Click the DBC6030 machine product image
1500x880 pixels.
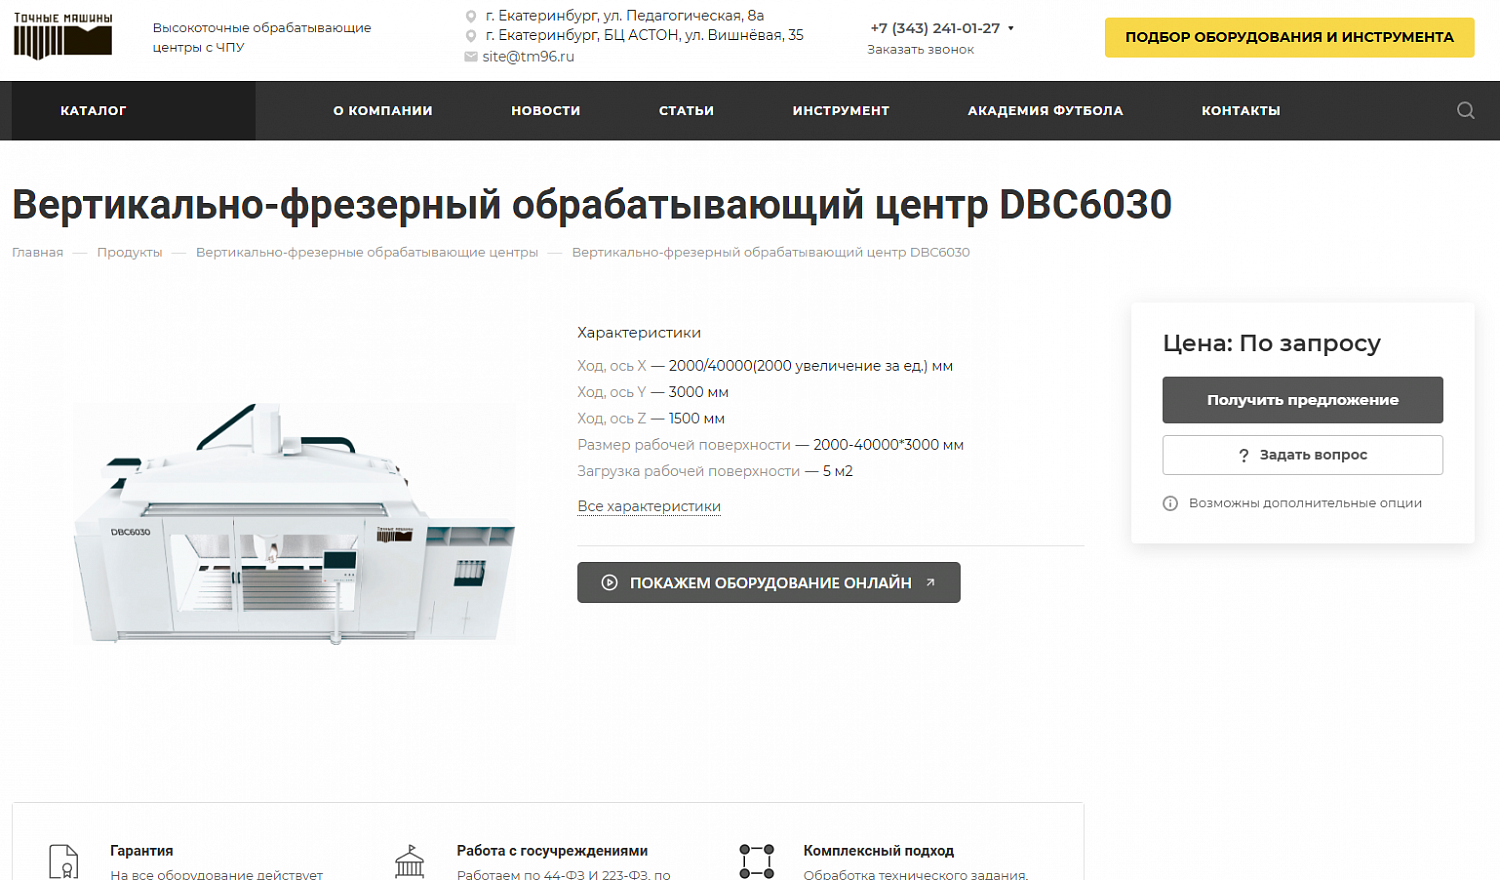[x=295, y=522]
